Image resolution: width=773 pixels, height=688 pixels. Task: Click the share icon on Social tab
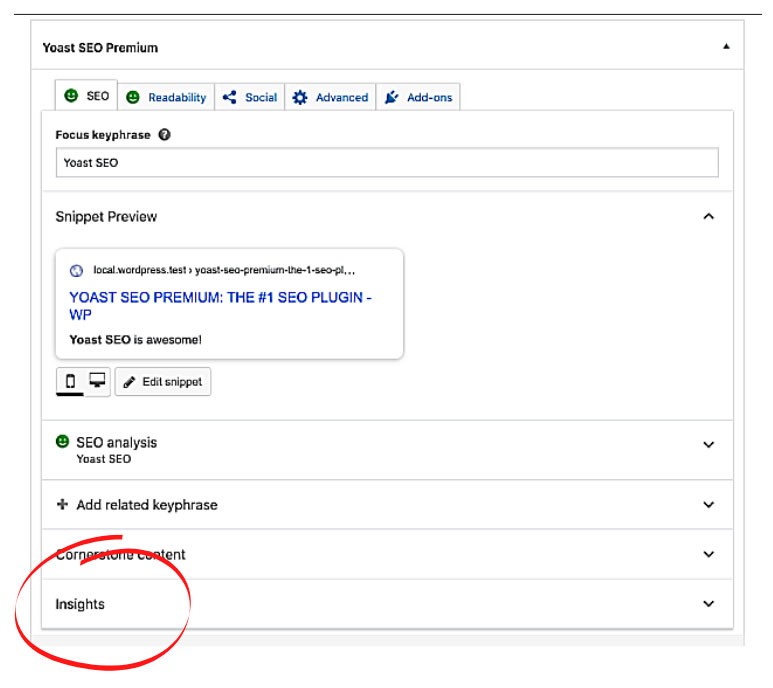[x=230, y=97]
